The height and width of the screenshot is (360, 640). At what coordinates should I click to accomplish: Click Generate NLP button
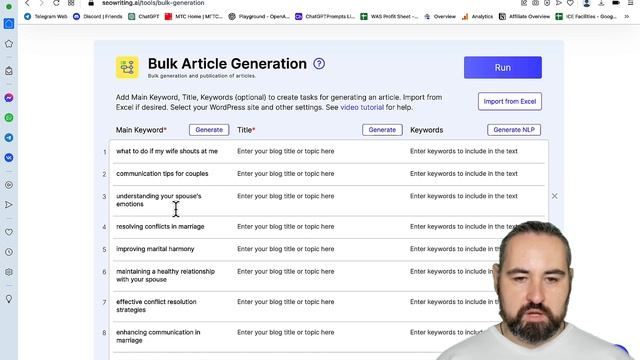coord(514,130)
